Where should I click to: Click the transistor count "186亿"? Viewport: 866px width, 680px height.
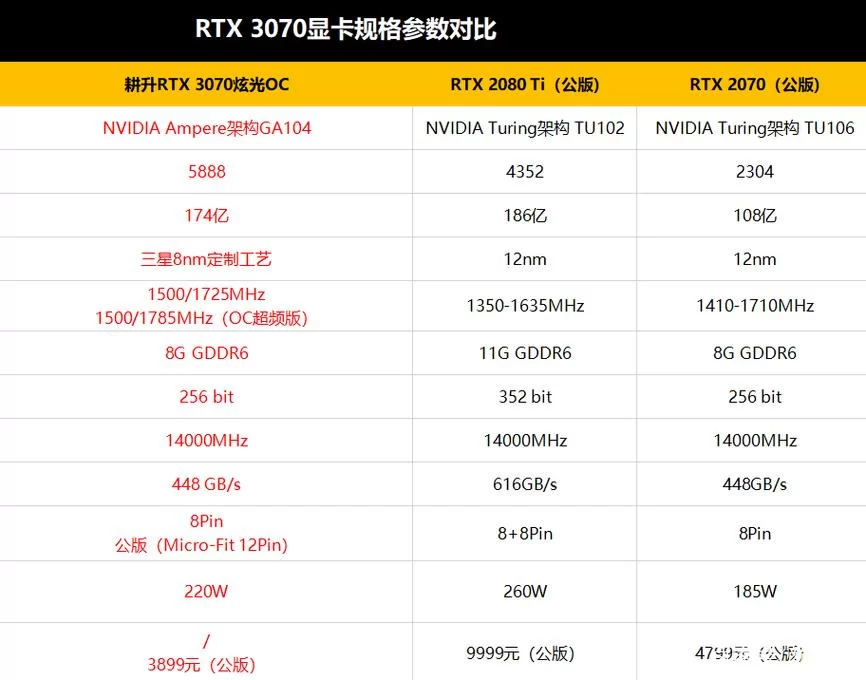(525, 215)
